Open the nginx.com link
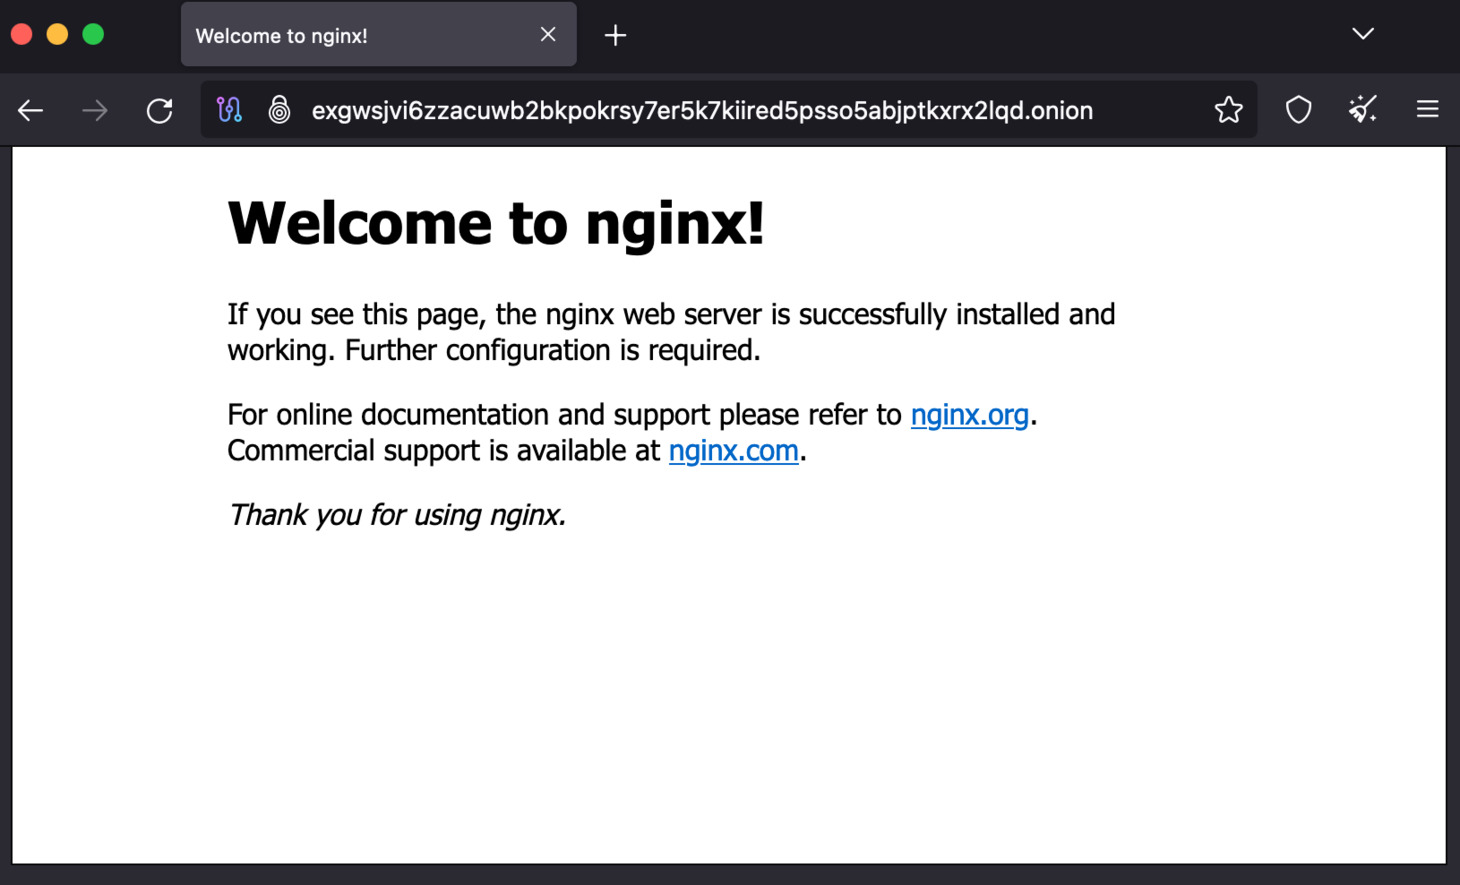The height and width of the screenshot is (885, 1460). click(733, 450)
